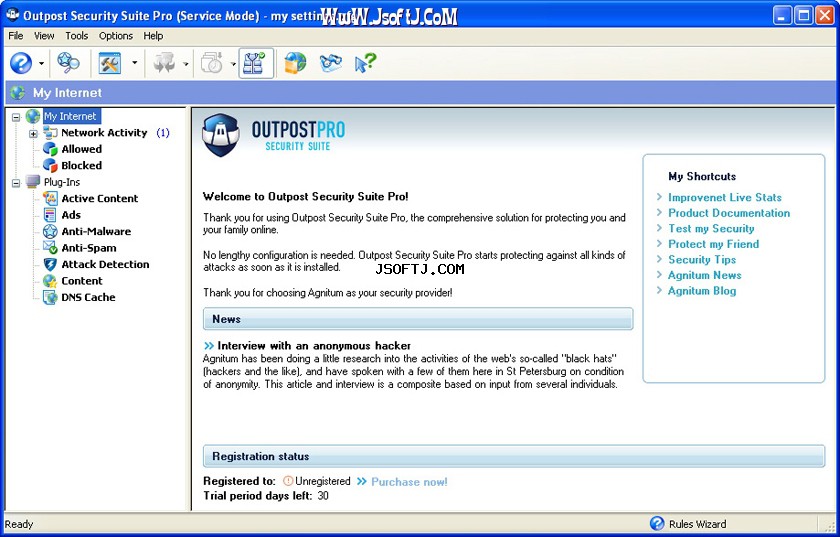Image resolution: width=840 pixels, height=537 pixels.
Task: Click the Plug-Ins monitor icon
Action: [33, 182]
